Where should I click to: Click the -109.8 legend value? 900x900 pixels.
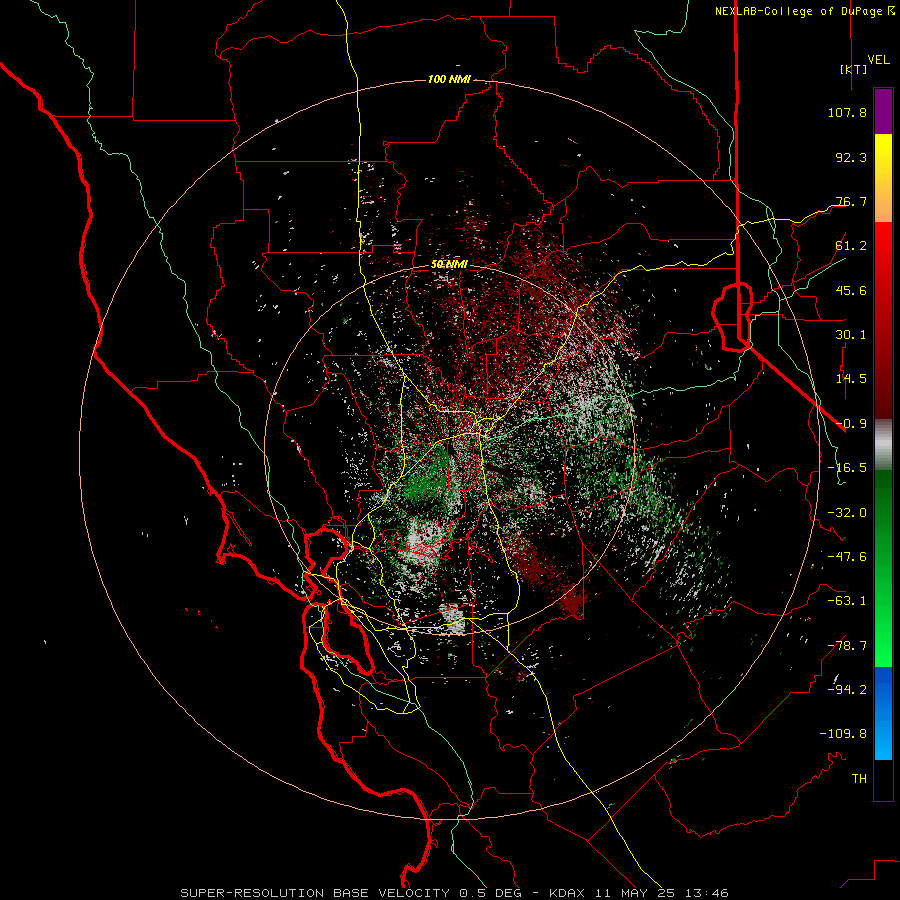[x=843, y=734]
